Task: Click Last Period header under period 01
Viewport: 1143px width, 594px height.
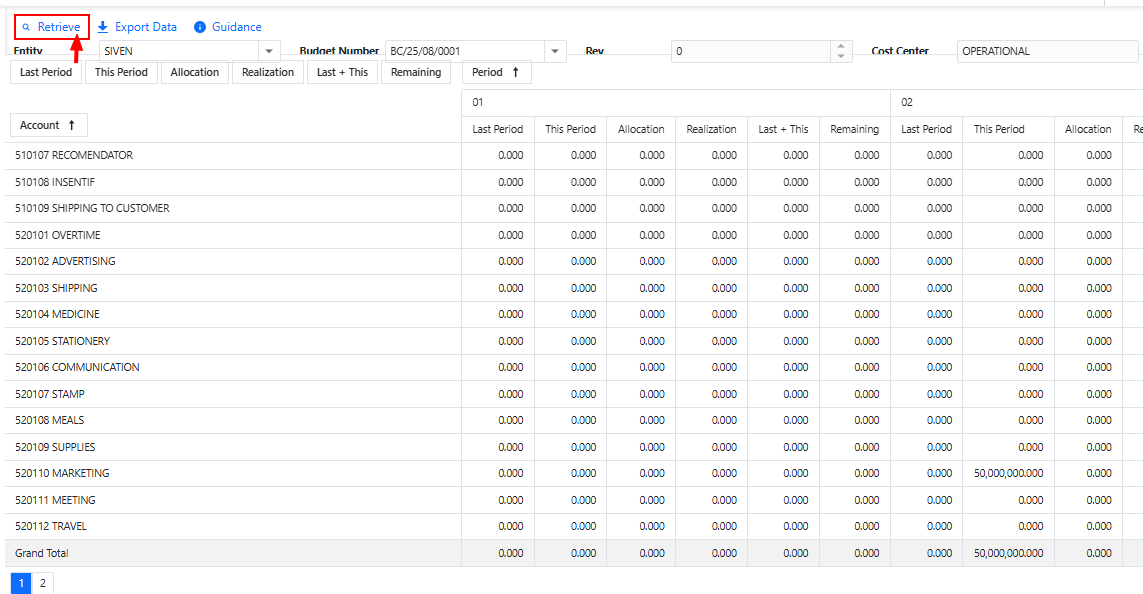Action: click(x=498, y=129)
